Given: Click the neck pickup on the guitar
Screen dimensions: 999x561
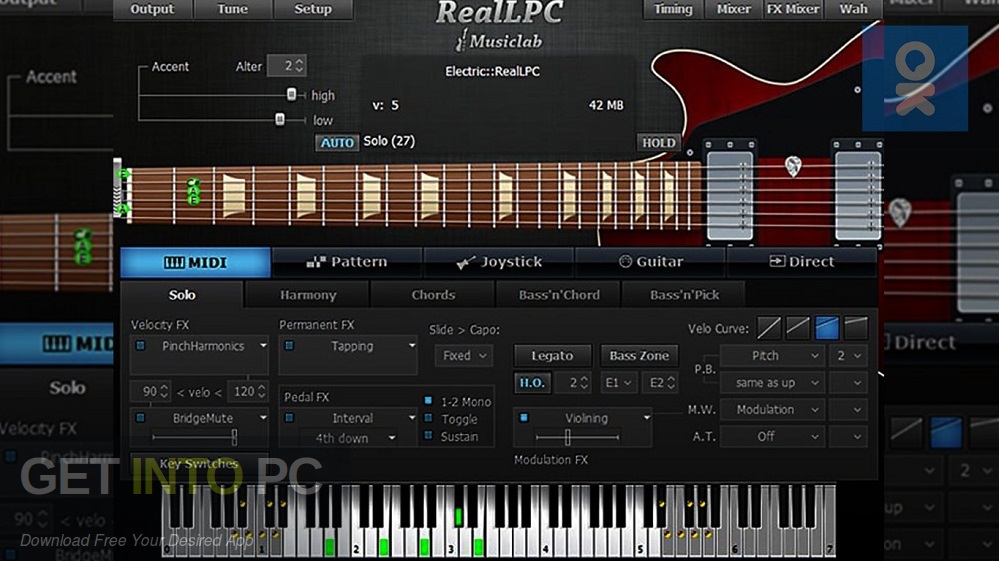Looking at the screenshot, I should 730,194.
